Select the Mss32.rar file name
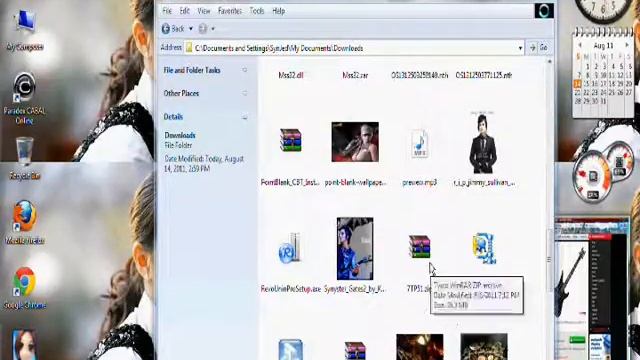Image resolution: width=640 pixels, height=360 pixels. (355, 75)
